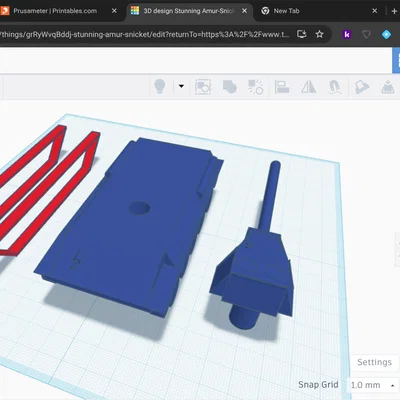Expand the visibility options dropdown arrow

(x=181, y=86)
